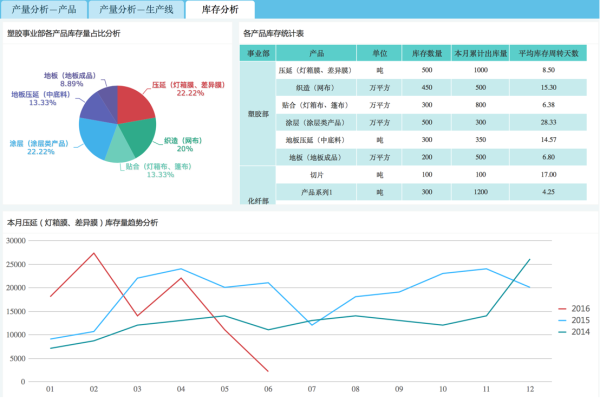Select the 产品系列1 product cell

pyautogui.click(x=316, y=192)
